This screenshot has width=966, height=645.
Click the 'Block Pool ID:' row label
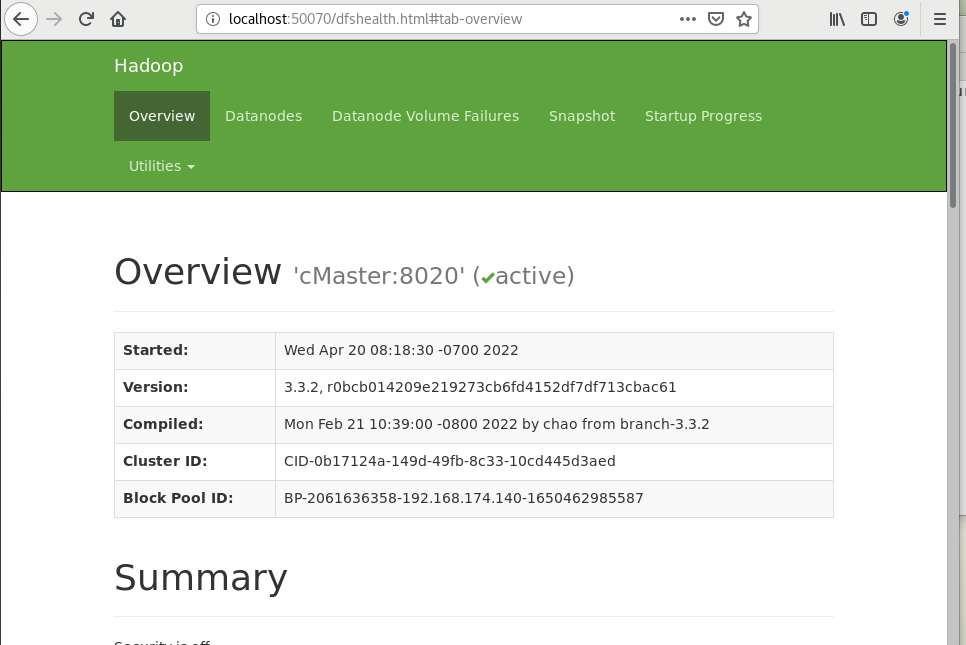[178, 498]
